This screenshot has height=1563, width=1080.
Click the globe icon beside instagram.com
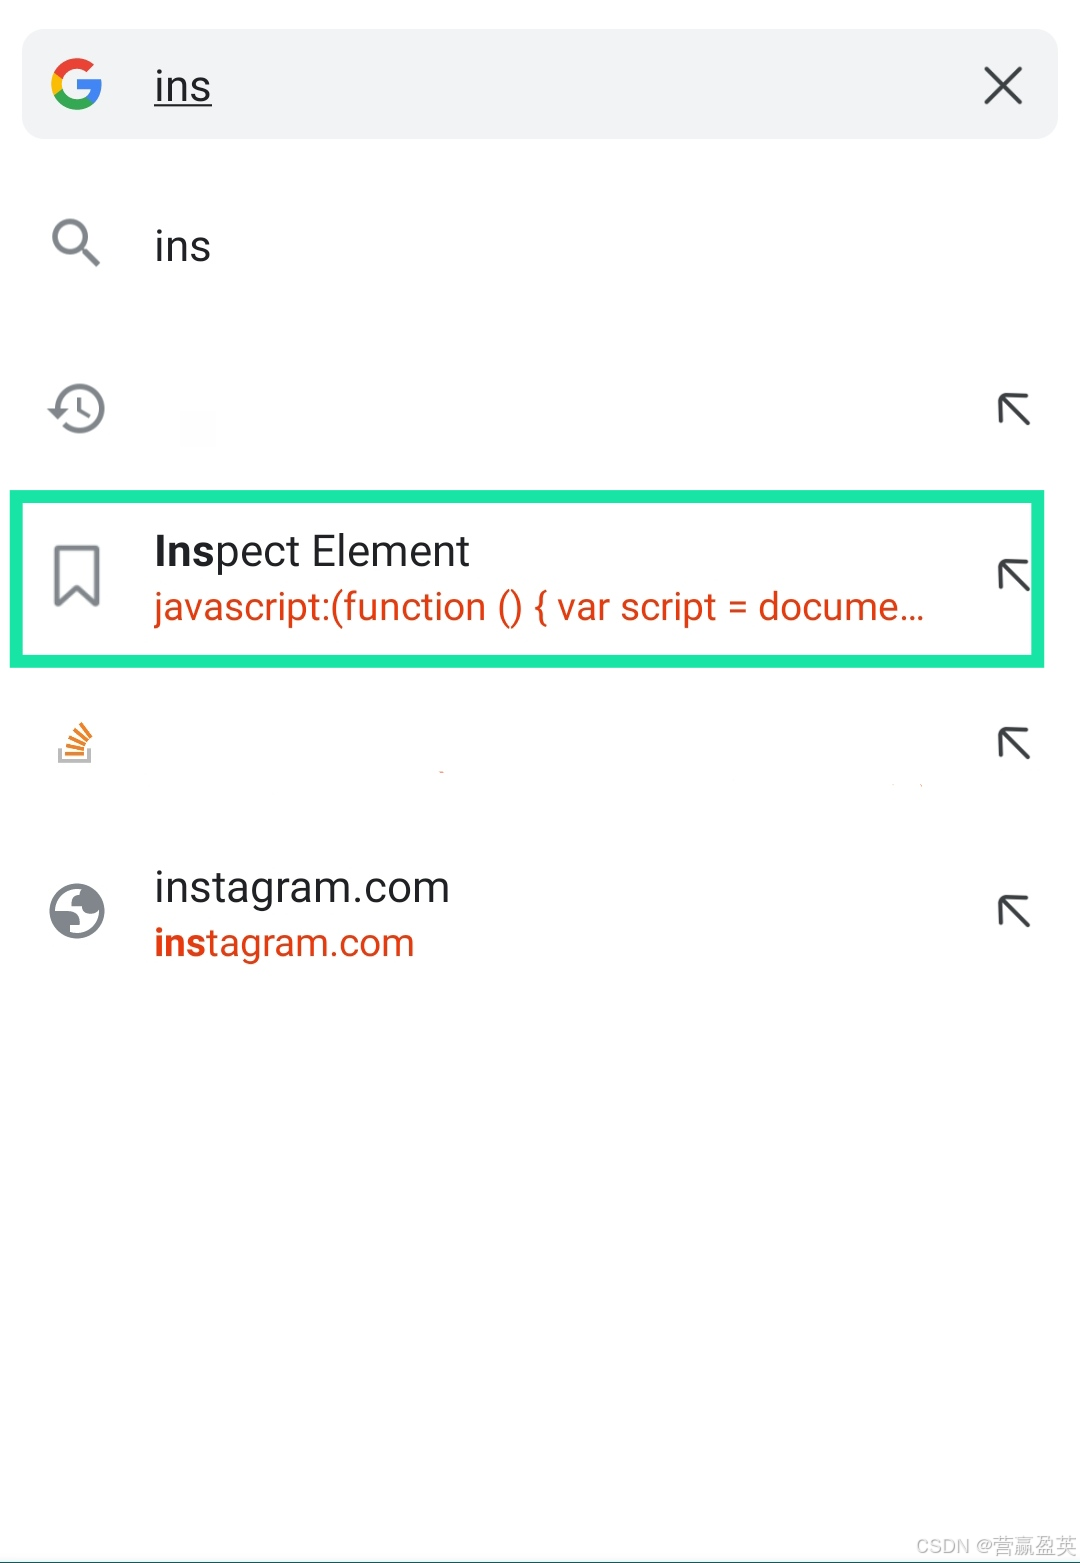[77, 910]
